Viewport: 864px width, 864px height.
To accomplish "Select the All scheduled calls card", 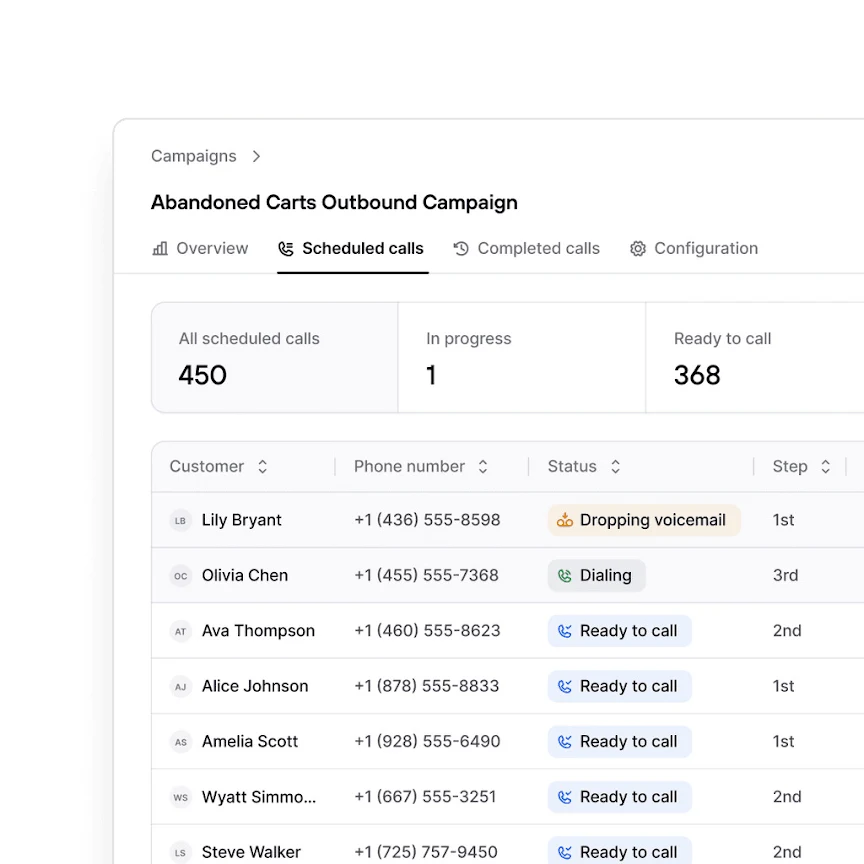I will [x=275, y=357].
